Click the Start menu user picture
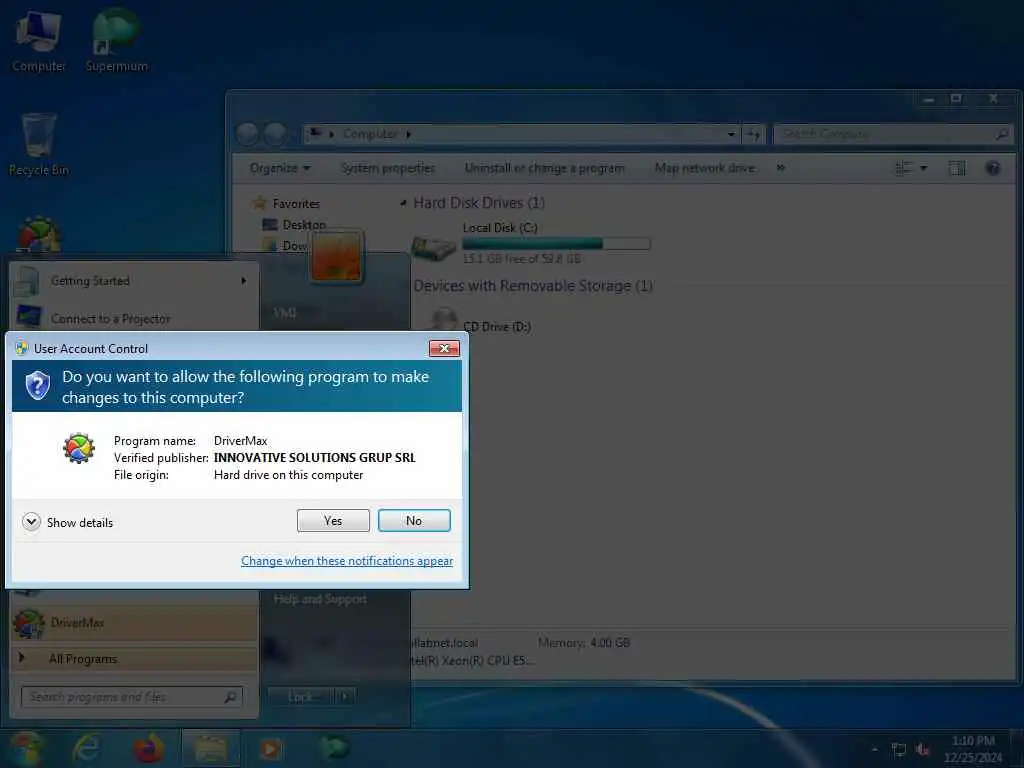This screenshot has width=1024, height=768. 336,256
